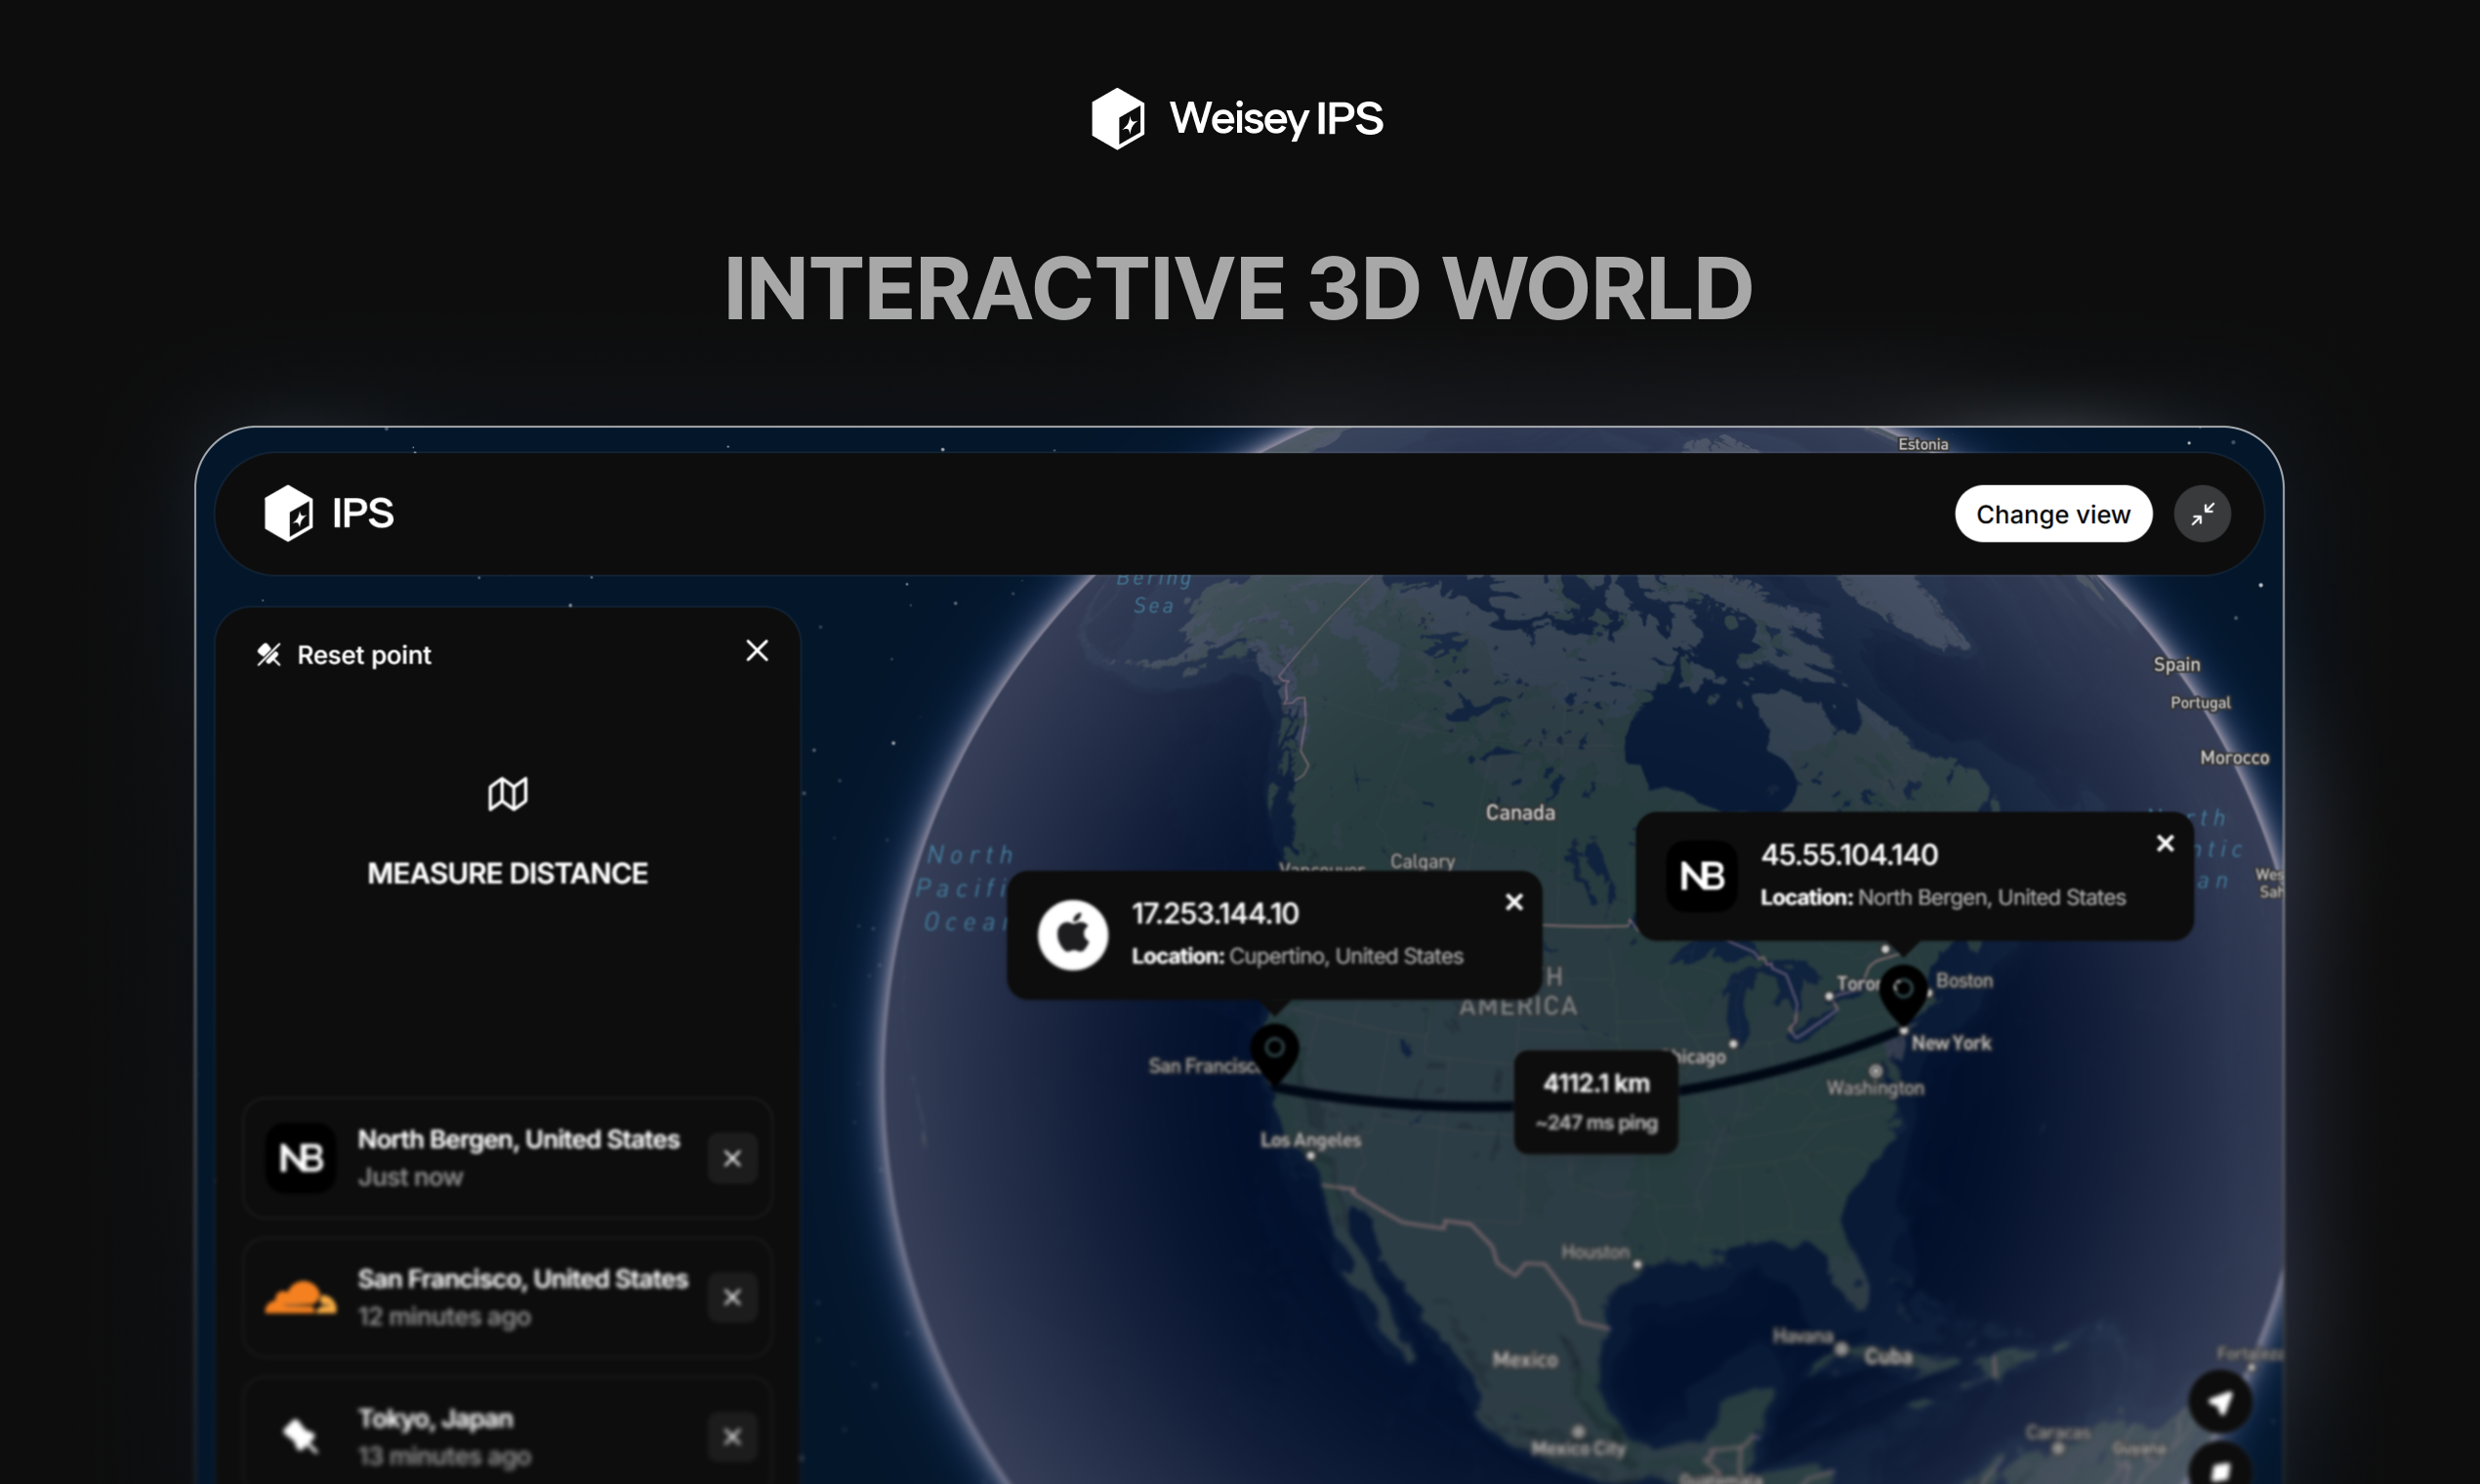Remove North Bergen from the measurement list
2480x1484 pixels.
tap(733, 1157)
